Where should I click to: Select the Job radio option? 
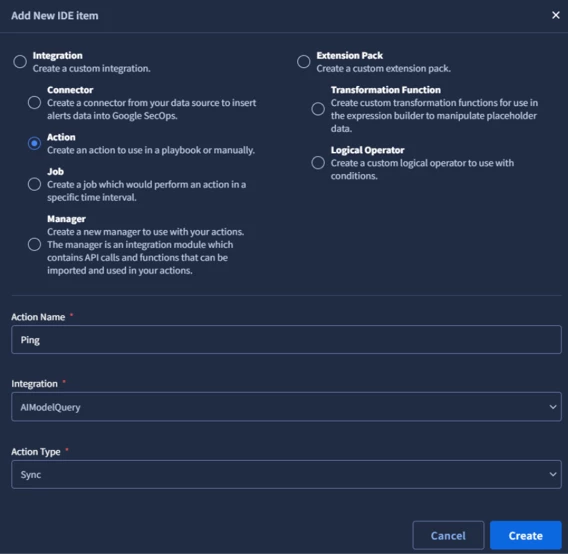click(x=34, y=184)
